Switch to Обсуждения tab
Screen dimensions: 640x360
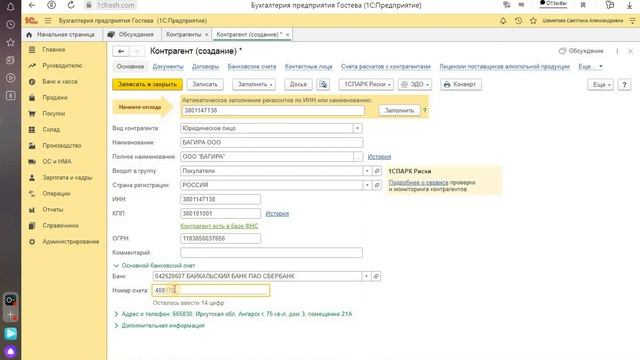coord(132,35)
